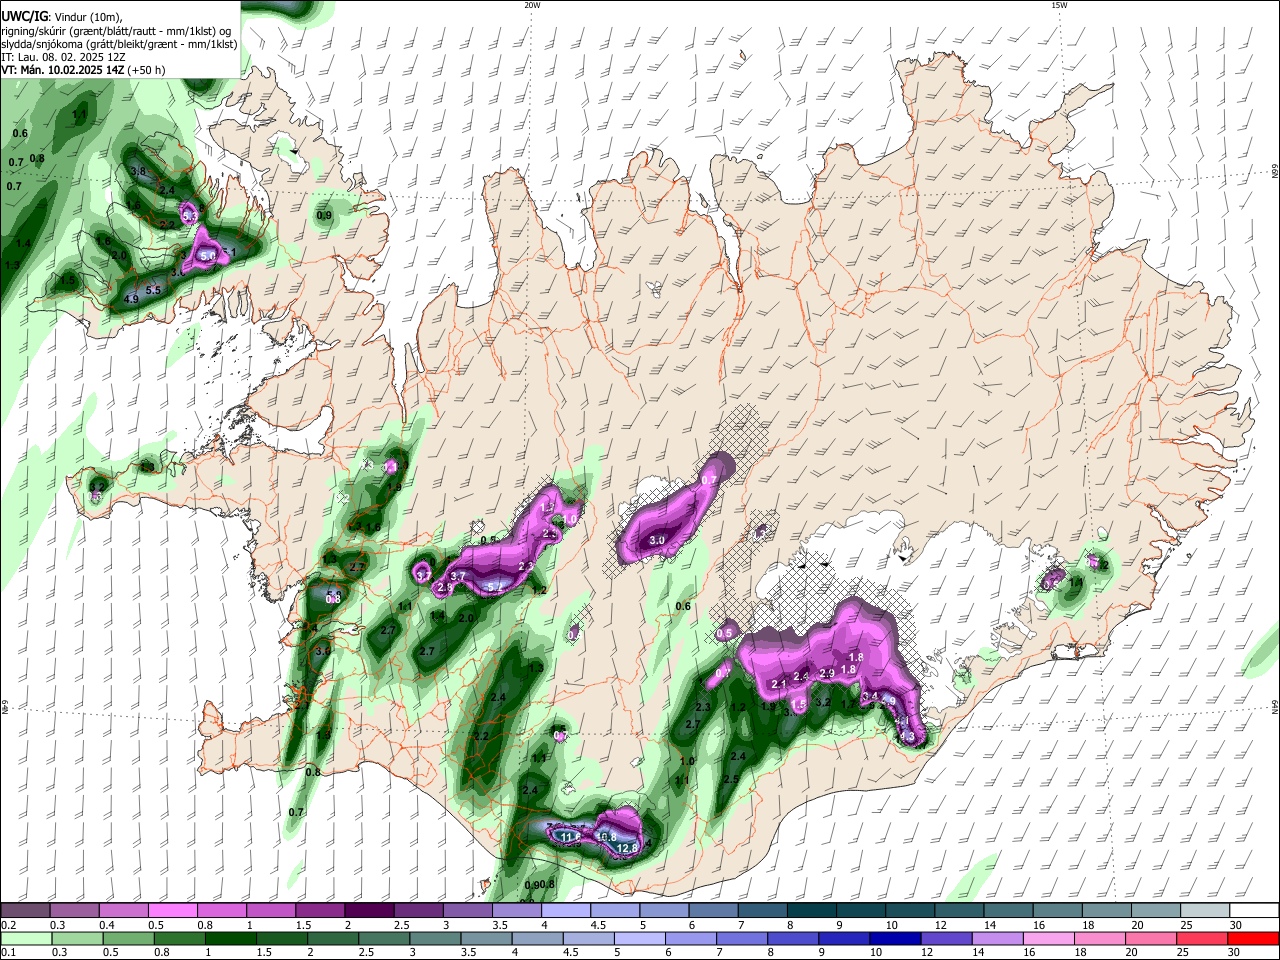This screenshot has width=1280, height=960.
Task: Click the "4.3" snowfall value on the map
Action: (x=907, y=737)
